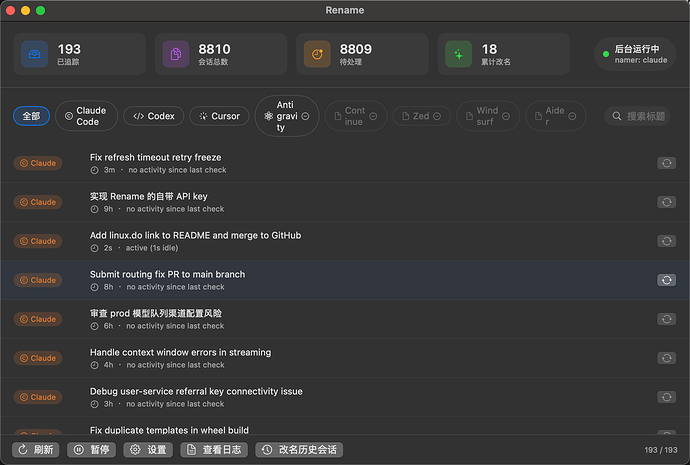The image size is (690, 465).
Task: Click the 改名历史会话 button
Action: (x=299, y=450)
